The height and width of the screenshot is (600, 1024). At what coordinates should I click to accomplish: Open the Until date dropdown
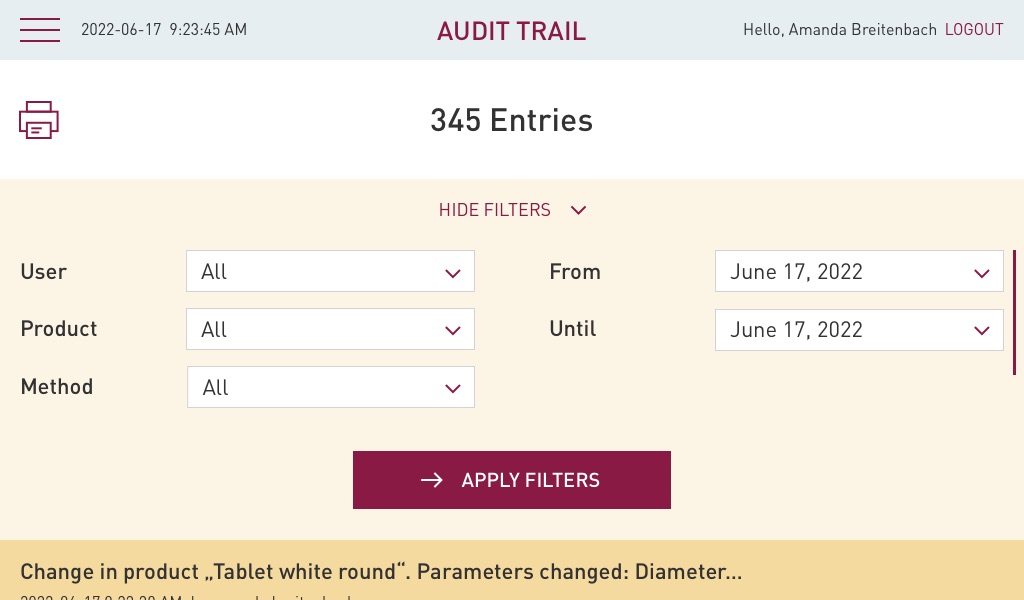click(x=859, y=330)
